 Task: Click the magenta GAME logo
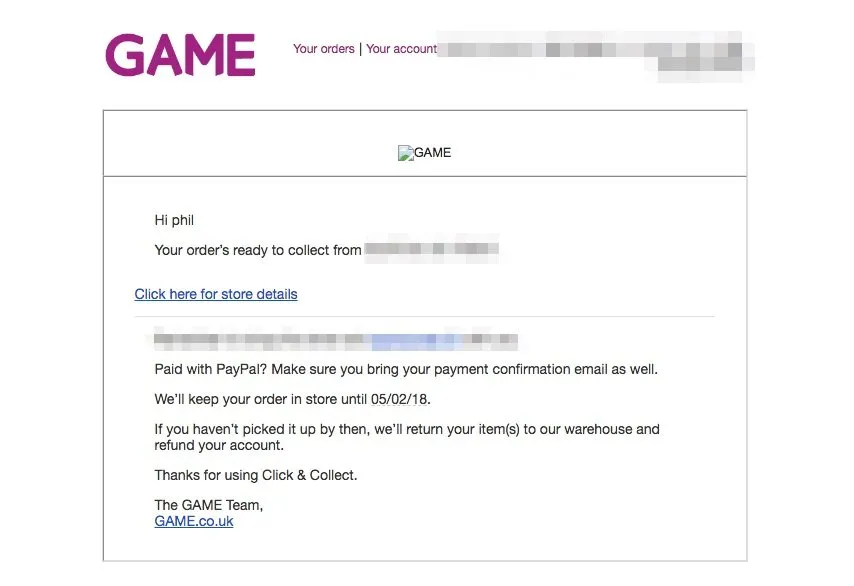180,54
